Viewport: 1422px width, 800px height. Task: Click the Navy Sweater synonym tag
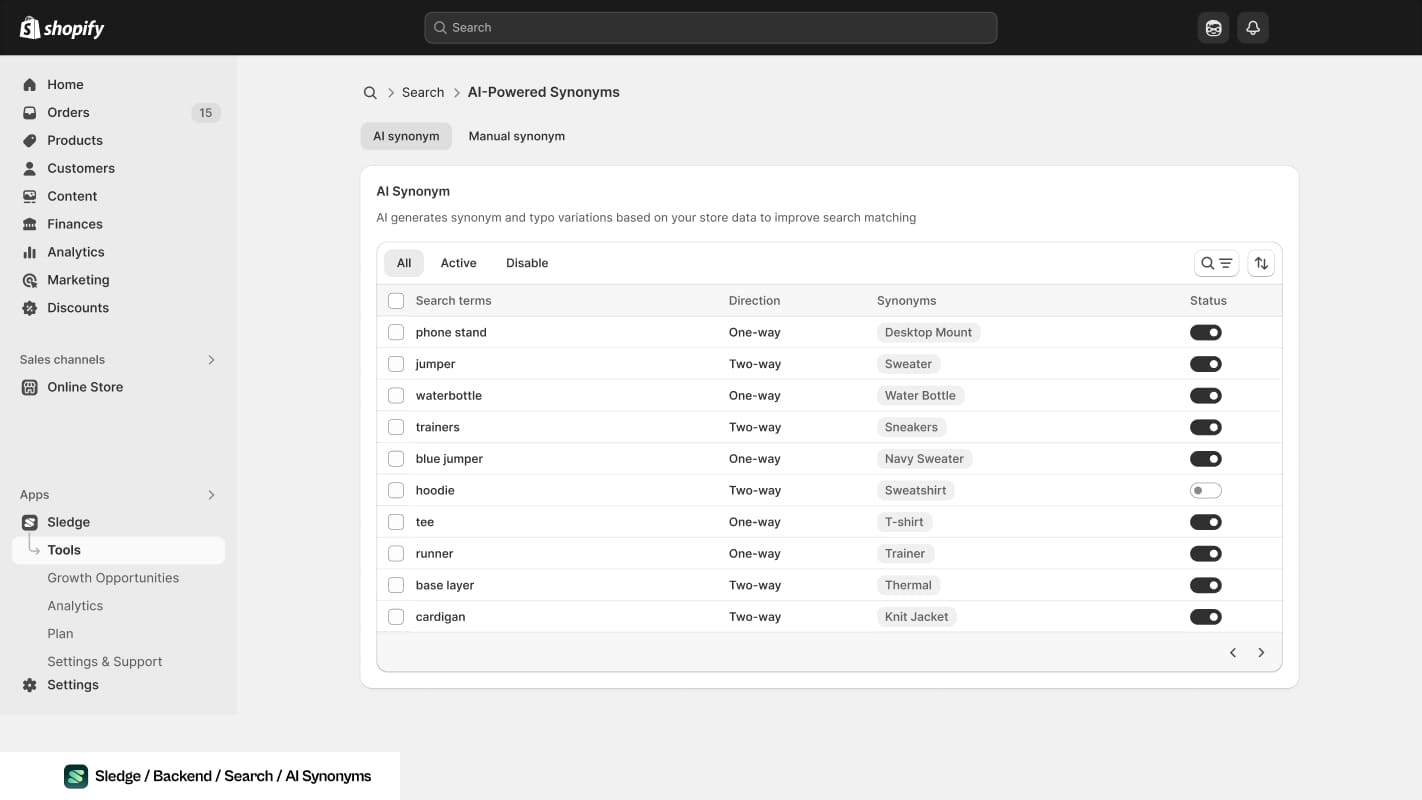pos(924,460)
